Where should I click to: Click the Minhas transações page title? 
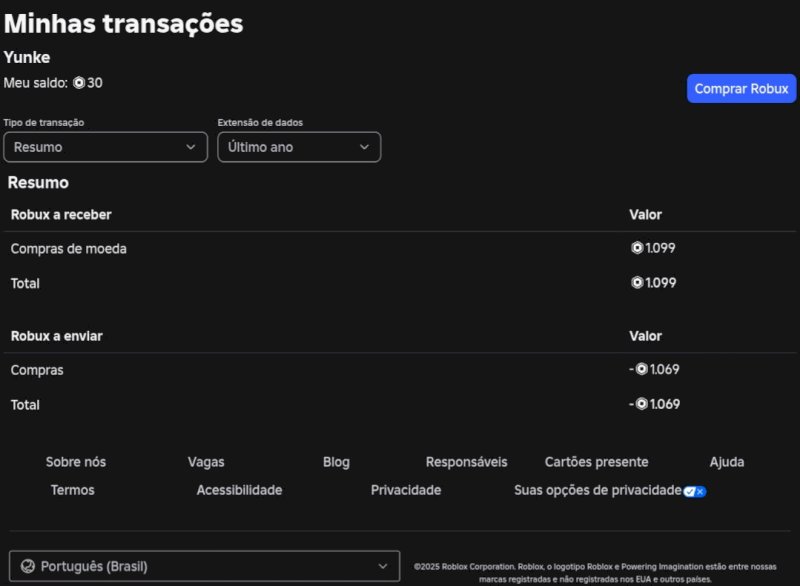[123, 24]
